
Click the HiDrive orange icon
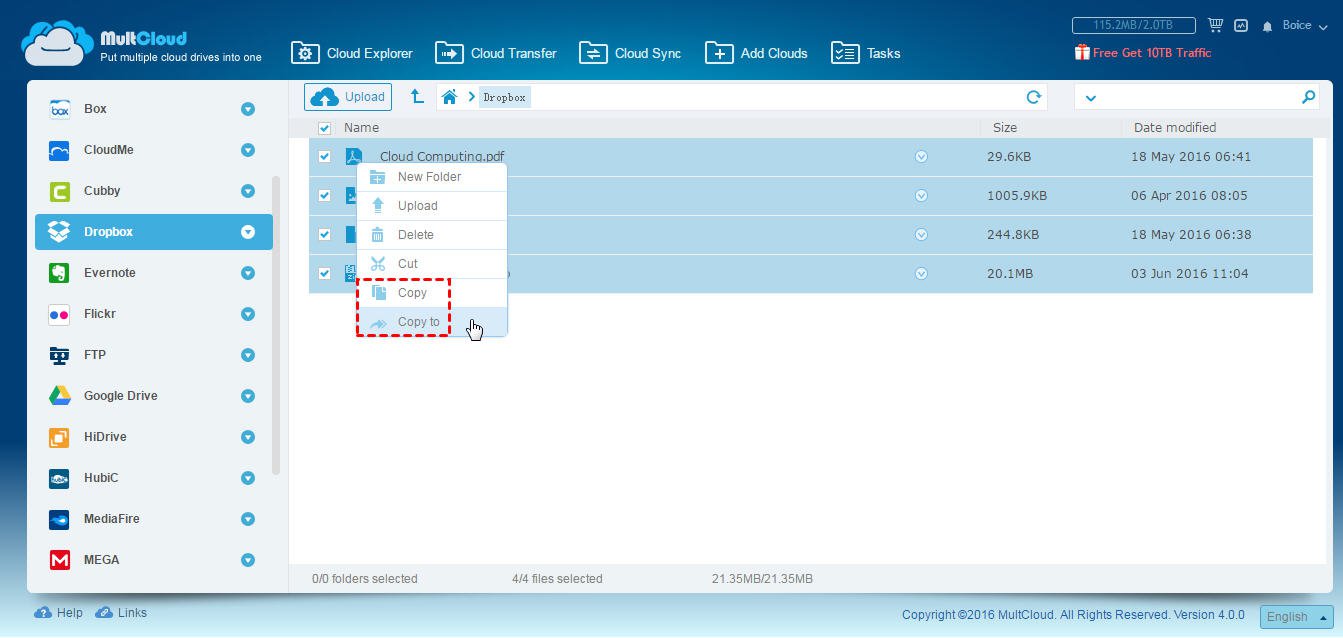[x=59, y=437]
